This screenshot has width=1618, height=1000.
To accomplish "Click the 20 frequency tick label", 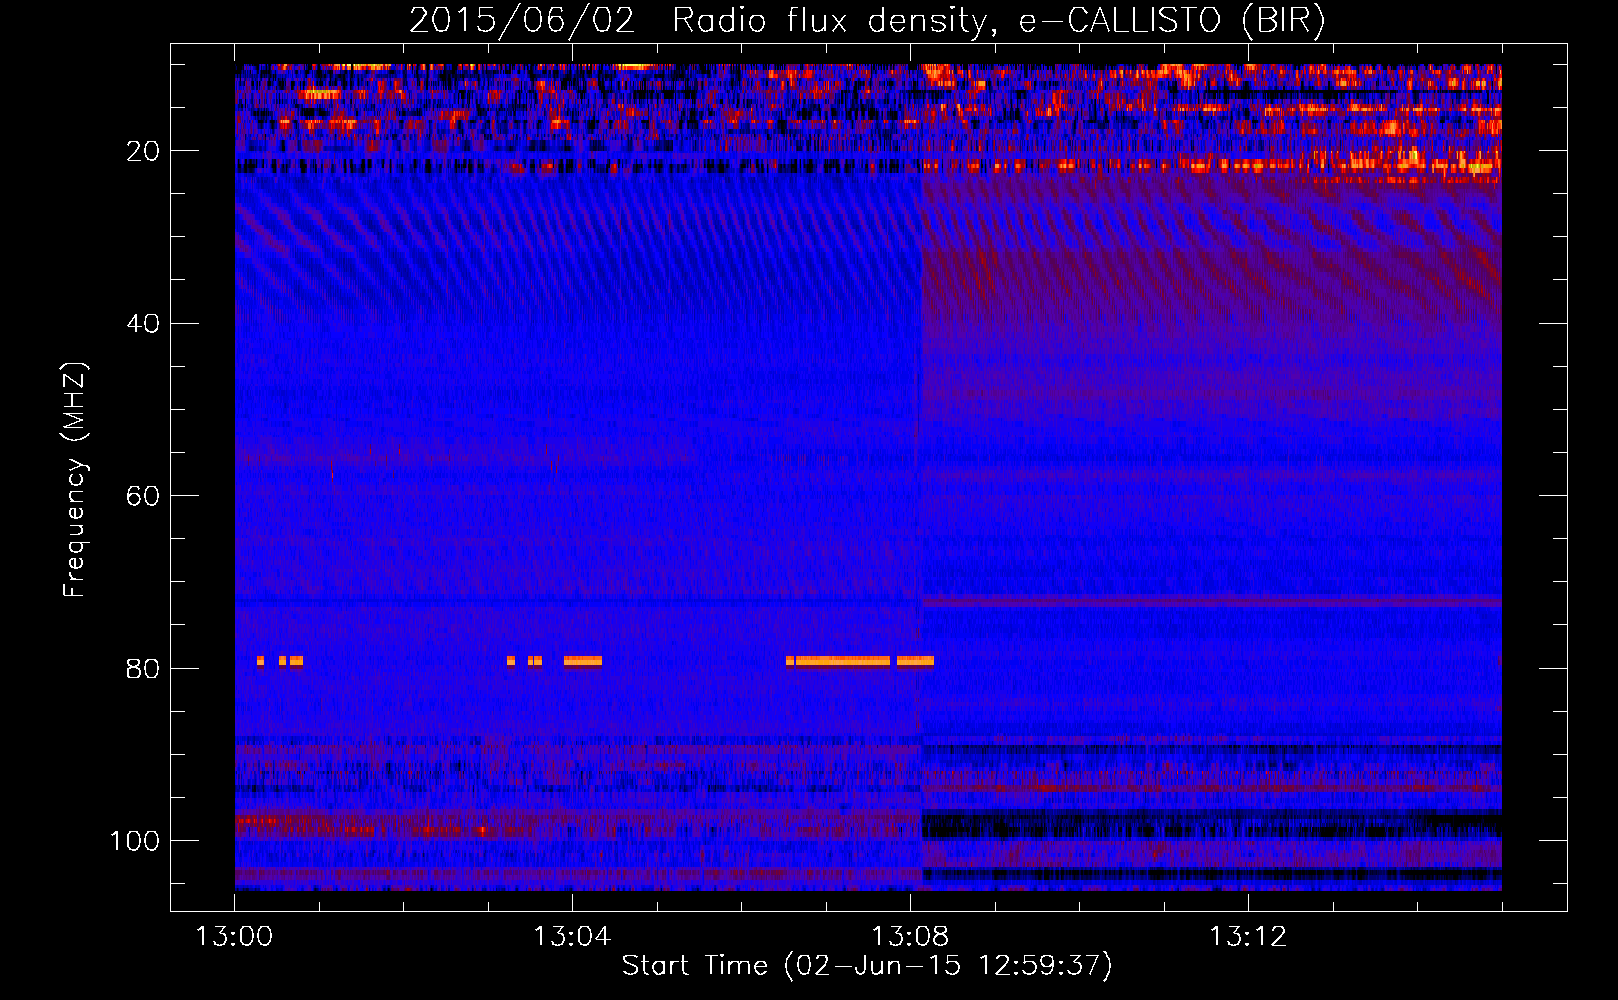I will point(144,151).
